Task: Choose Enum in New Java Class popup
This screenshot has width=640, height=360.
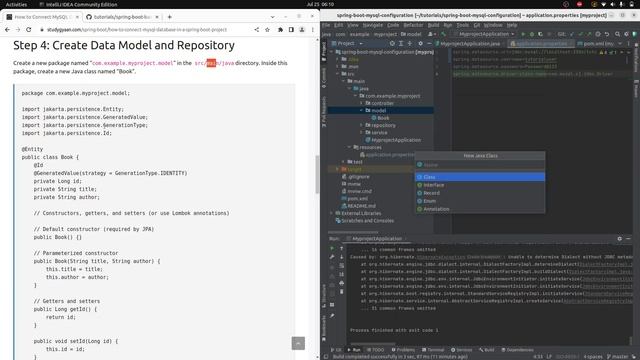Action: pos(480,201)
